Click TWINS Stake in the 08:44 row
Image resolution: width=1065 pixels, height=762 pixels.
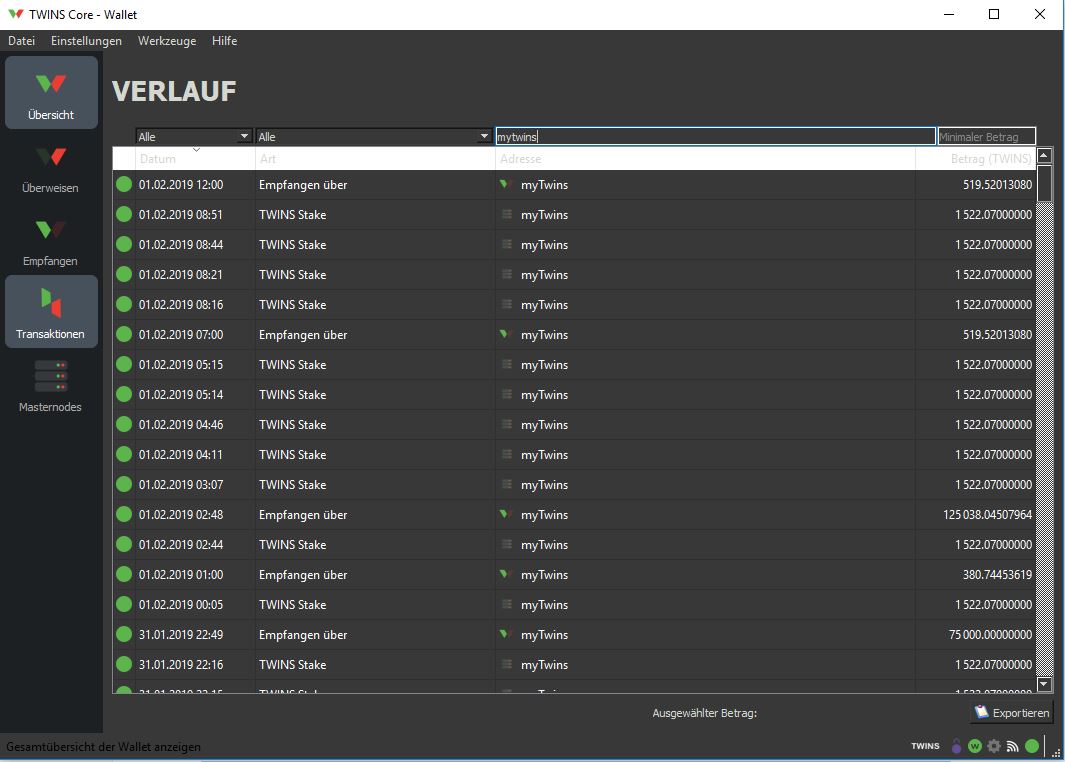point(292,244)
